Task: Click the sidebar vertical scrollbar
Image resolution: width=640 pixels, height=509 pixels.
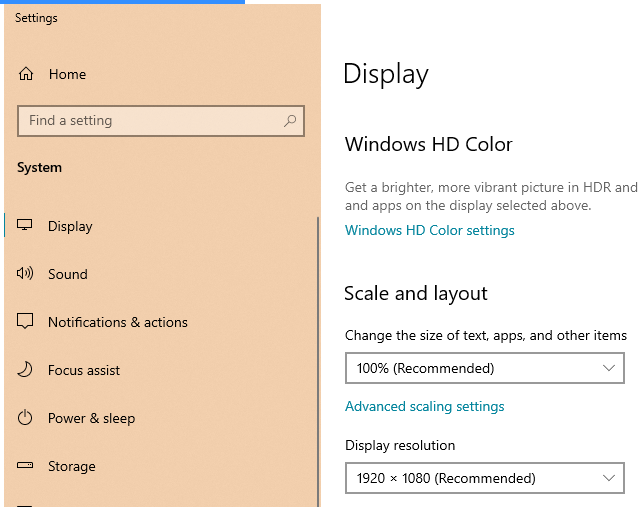Action: pyautogui.click(x=318, y=362)
